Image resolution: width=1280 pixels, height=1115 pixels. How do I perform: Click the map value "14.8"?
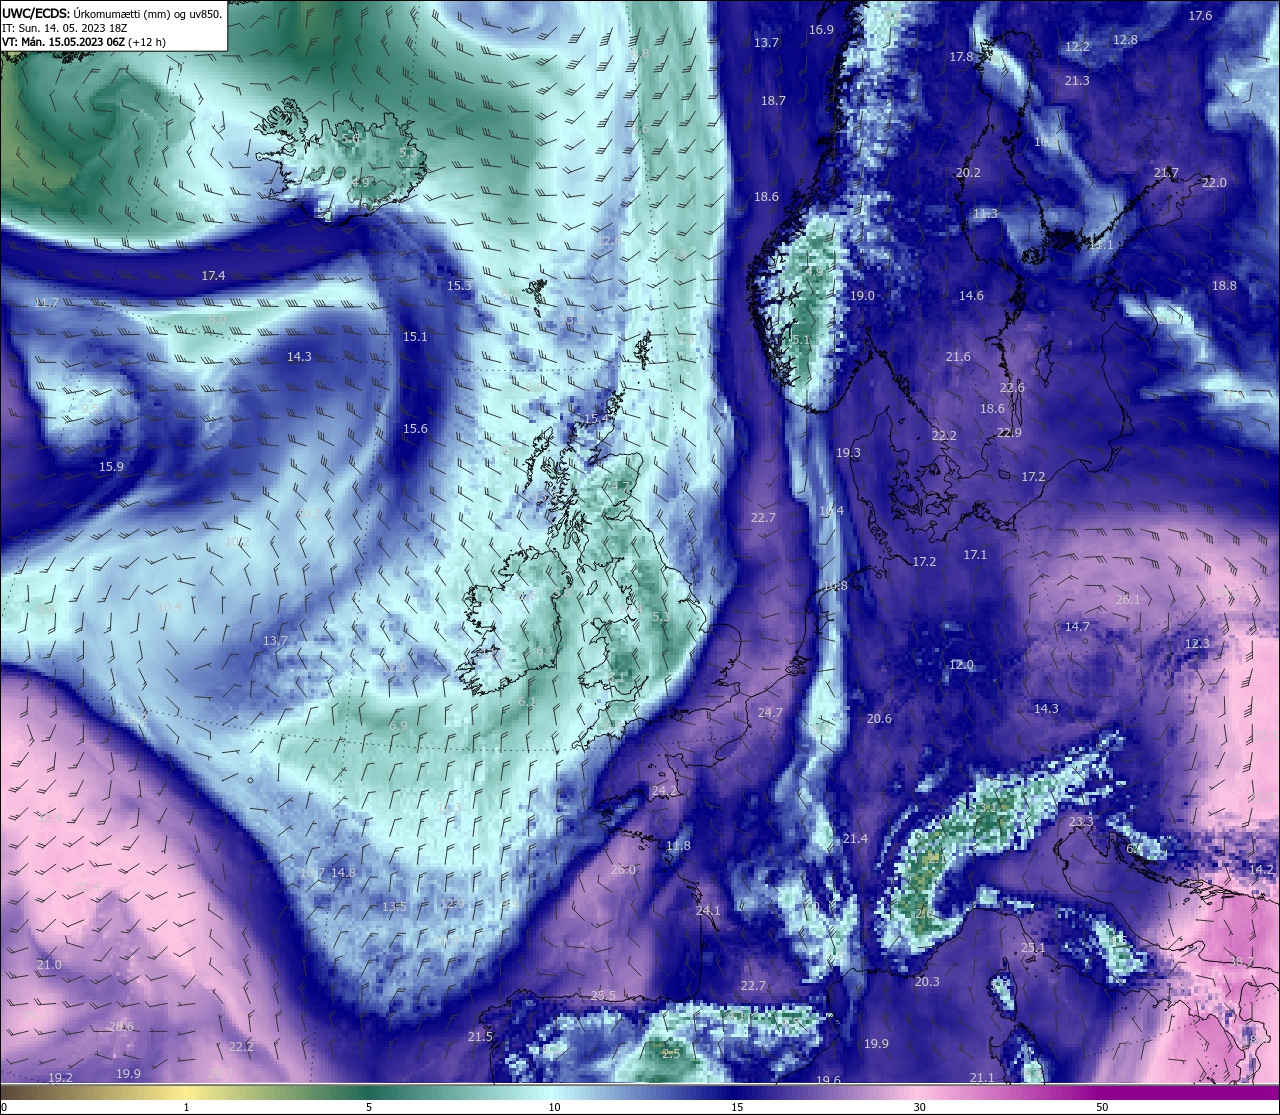point(343,872)
